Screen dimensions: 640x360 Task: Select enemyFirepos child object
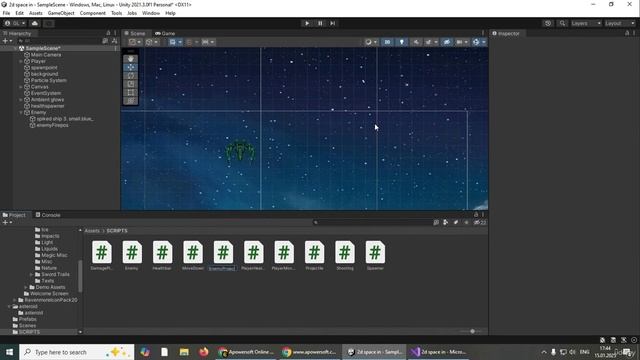[52, 125]
